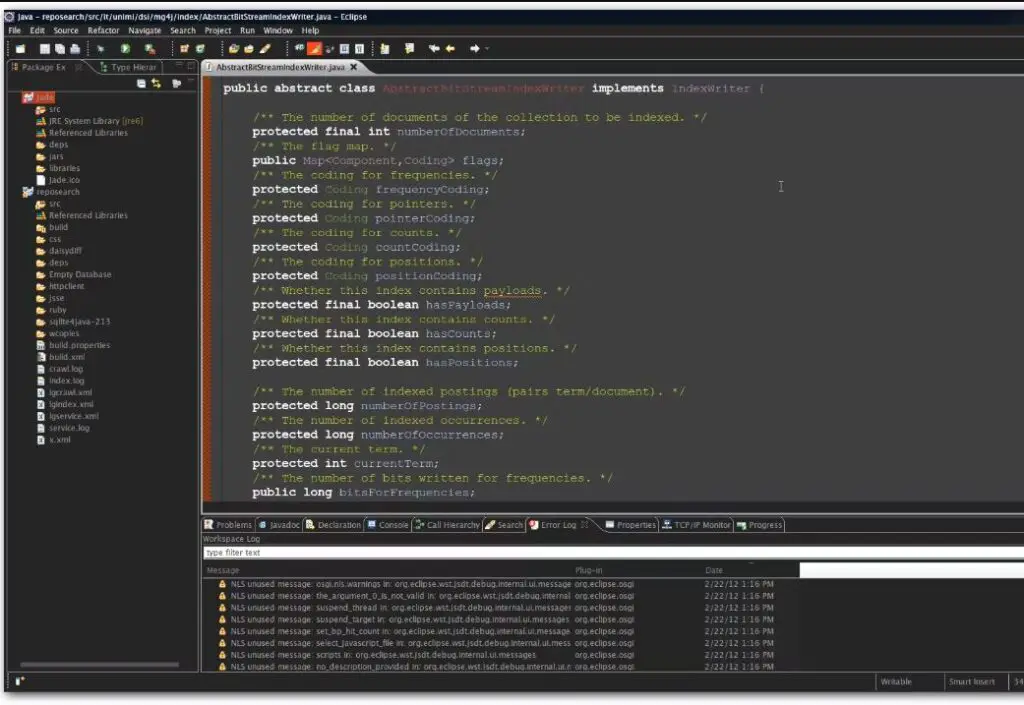Viewport: 1024px width, 705px height.
Task: Create a new Java class via toolbar icon
Action: (200, 49)
